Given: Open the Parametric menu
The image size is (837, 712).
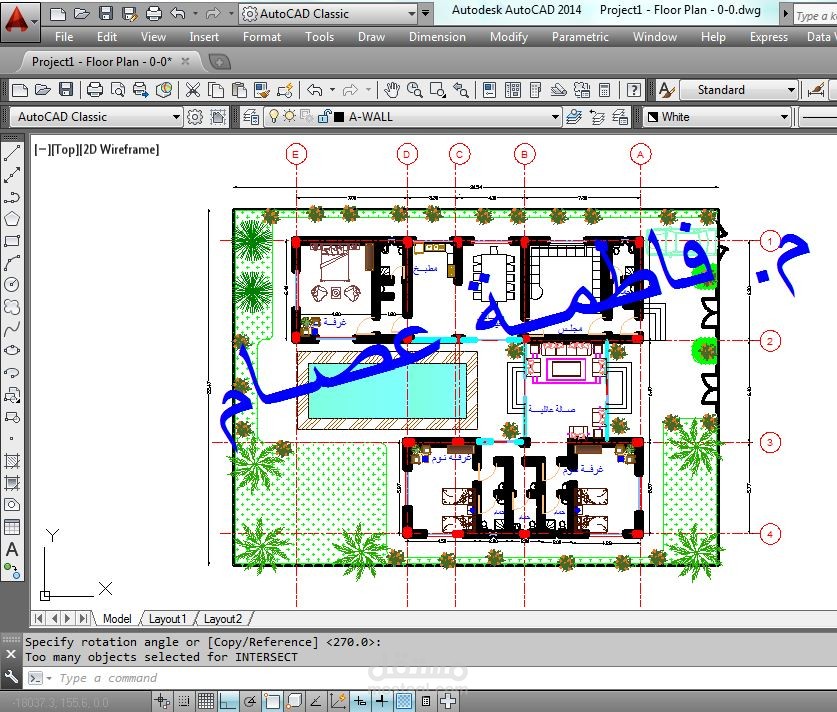Looking at the screenshot, I should point(580,37).
